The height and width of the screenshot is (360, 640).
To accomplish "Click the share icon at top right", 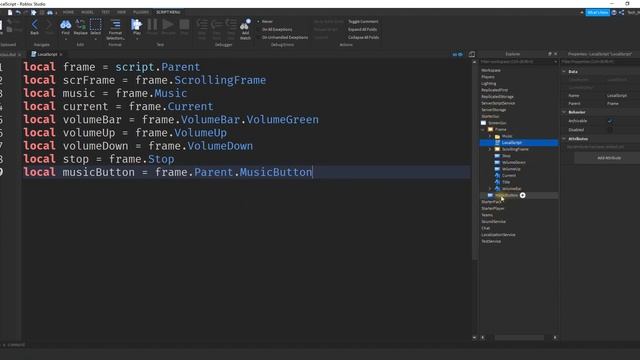I will pos(622,13).
